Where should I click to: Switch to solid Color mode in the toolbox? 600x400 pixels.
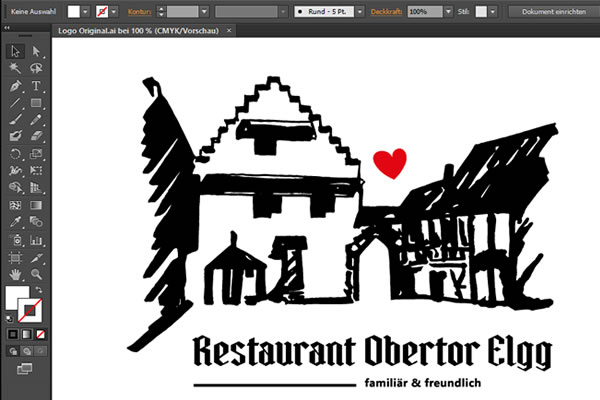13,333
